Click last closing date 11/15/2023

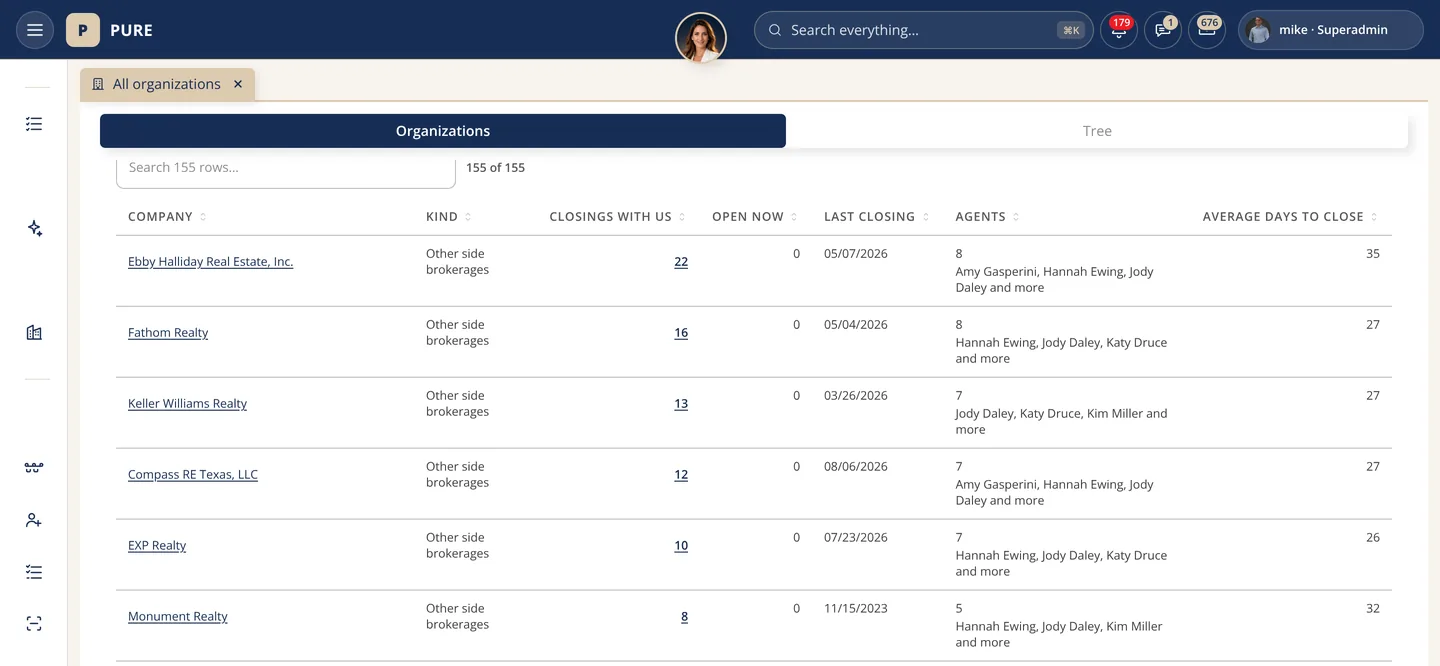[856, 609]
